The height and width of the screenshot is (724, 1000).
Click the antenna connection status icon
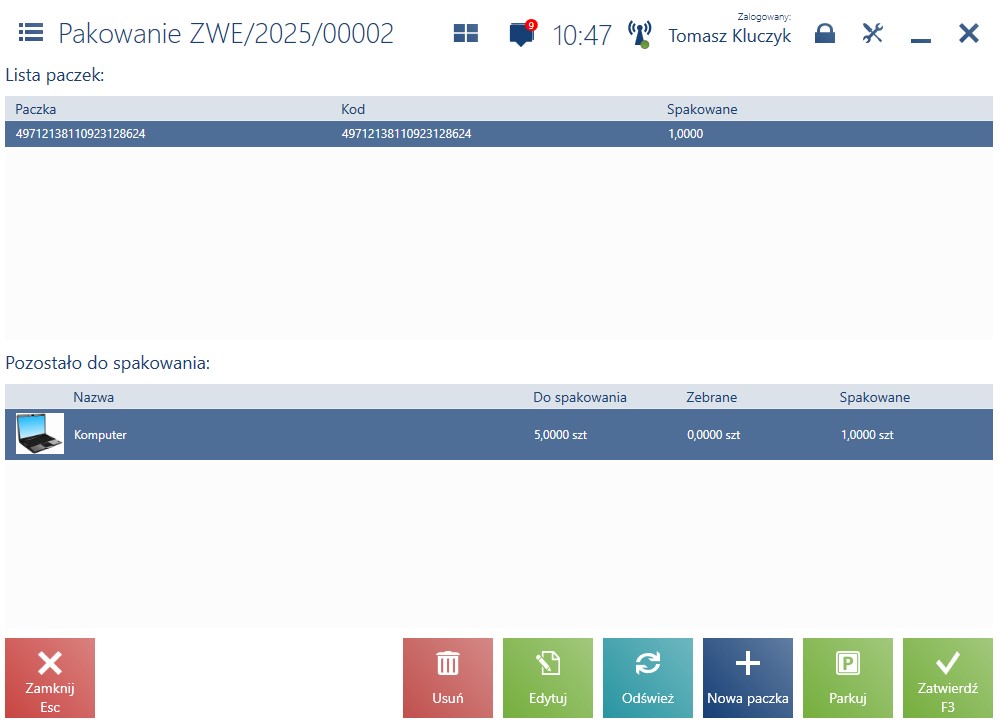click(x=639, y=34)
